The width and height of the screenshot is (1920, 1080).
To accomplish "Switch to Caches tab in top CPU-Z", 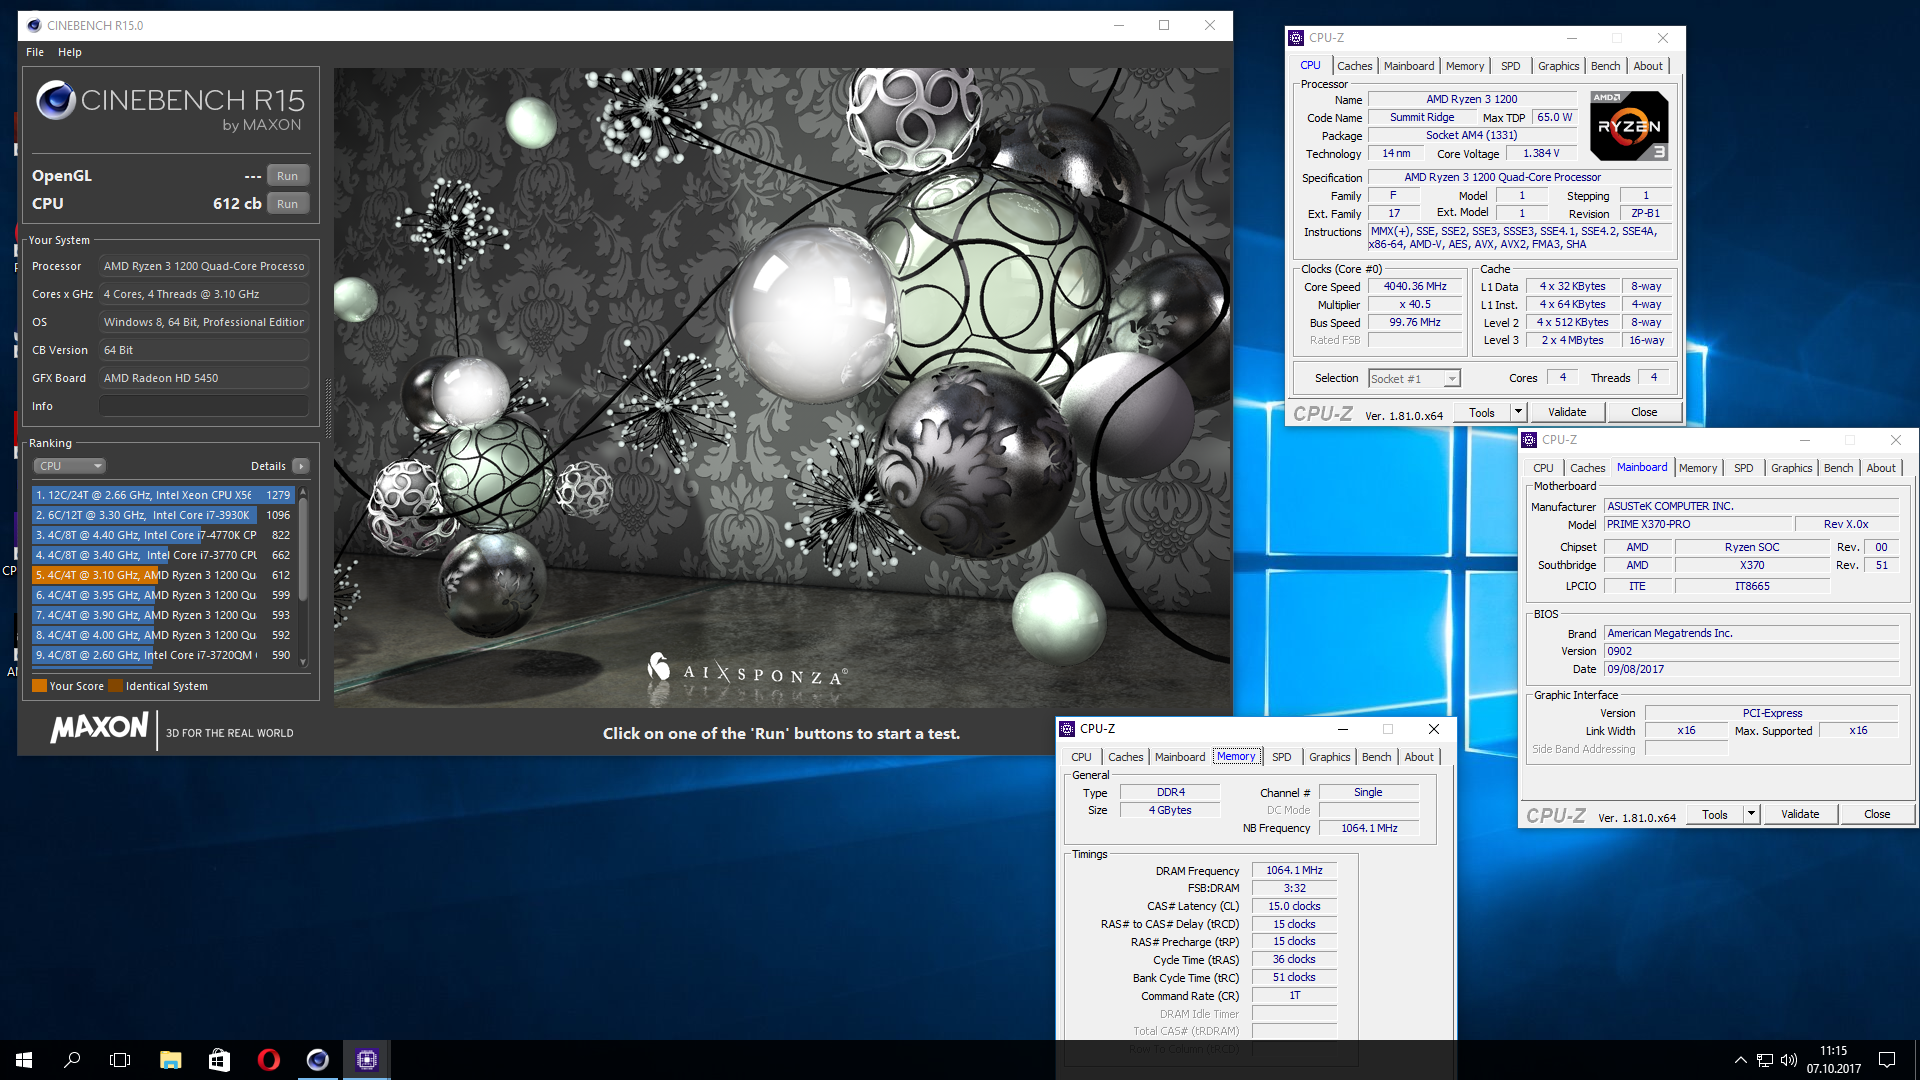I will click(x=1355, y=66).
